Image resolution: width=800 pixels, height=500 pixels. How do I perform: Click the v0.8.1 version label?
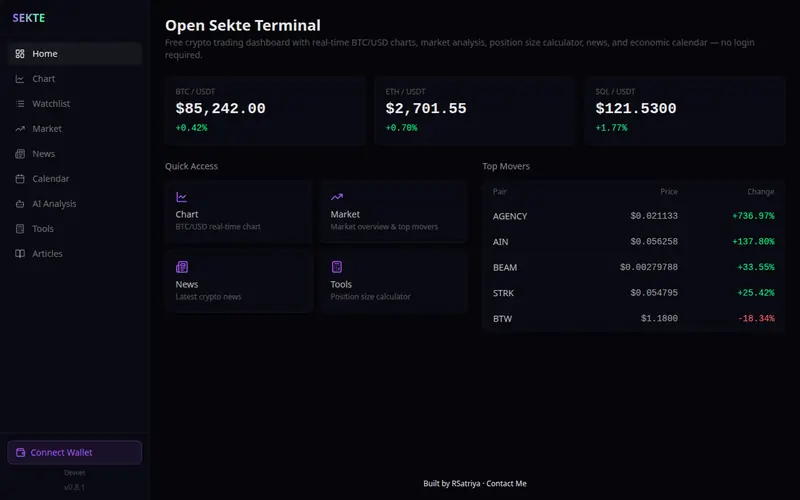click(x=74, y=487)
